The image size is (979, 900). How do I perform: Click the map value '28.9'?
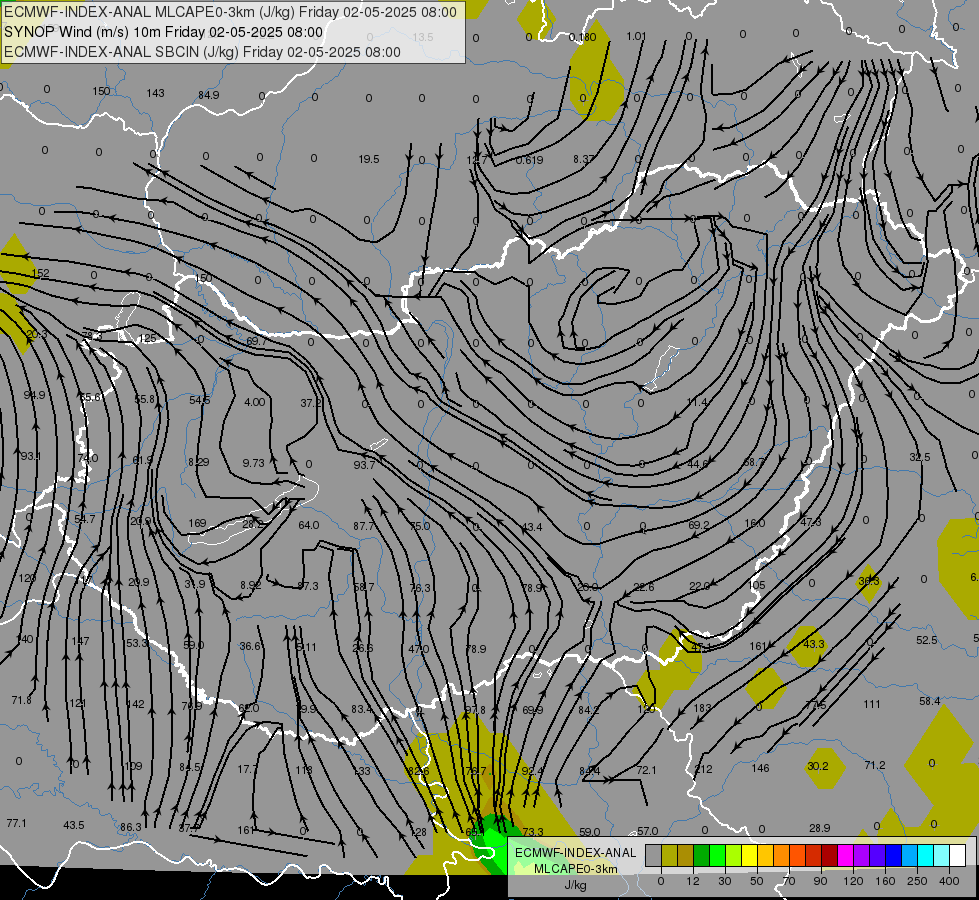click(820, 828)
